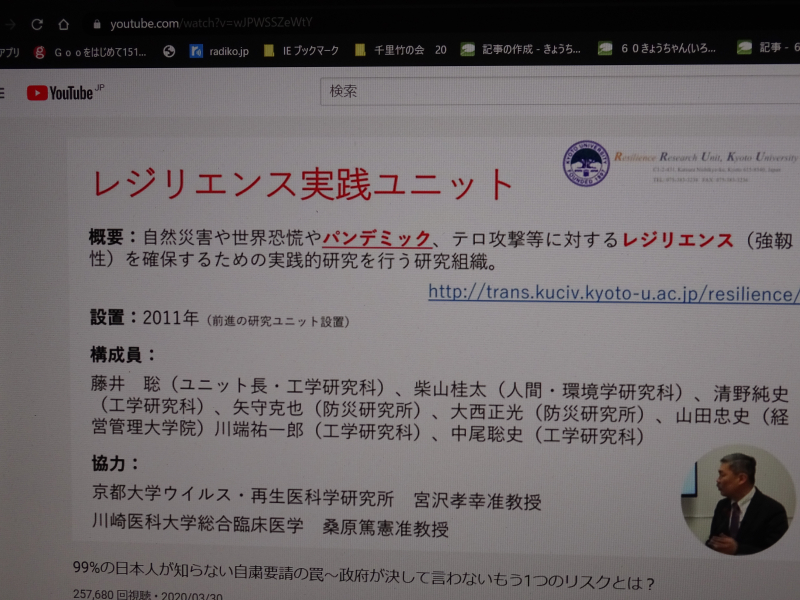
Task: Open the 記事の作成 - きょうち bookmark
Action: click(x=520, y=49)
